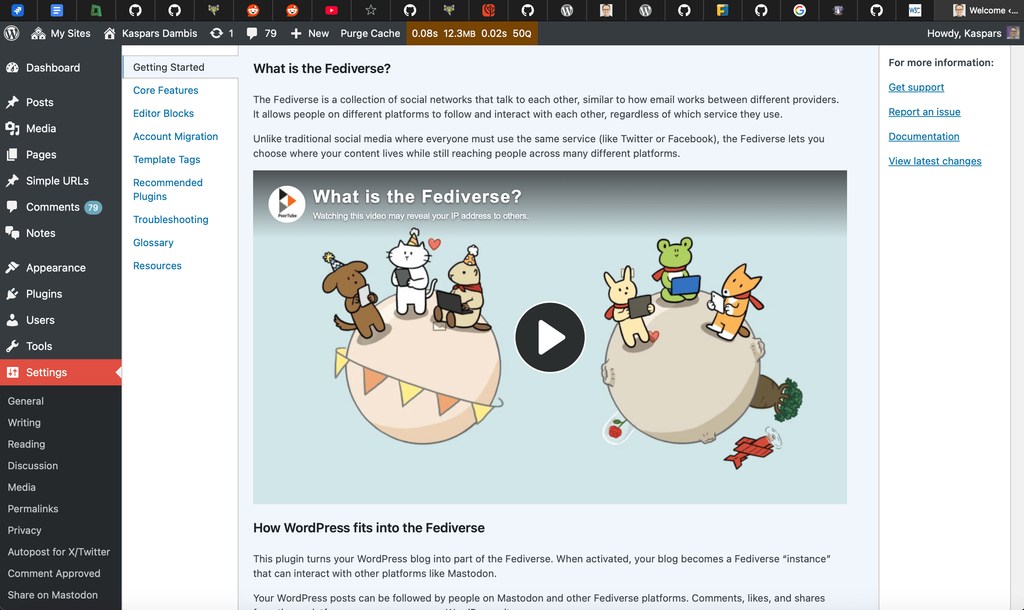This screenshot has width=1024, height=610.
Task: Click the Simple URLs pin icon
Action: (12, 181)
